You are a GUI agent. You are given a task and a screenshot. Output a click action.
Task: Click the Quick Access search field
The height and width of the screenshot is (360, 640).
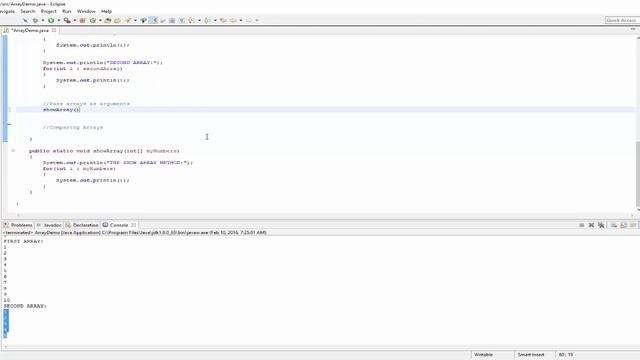pos(621,20)
